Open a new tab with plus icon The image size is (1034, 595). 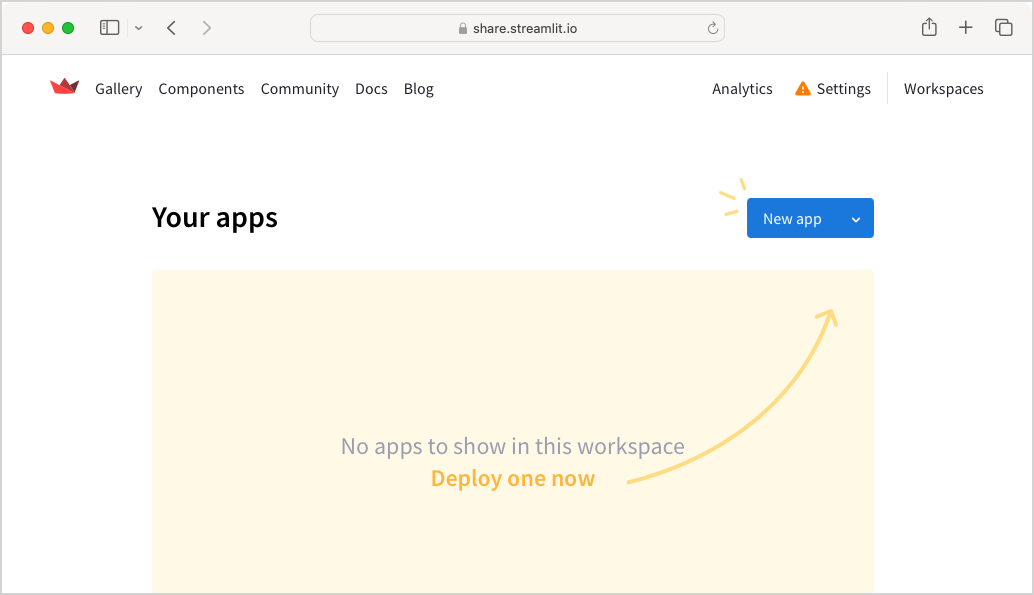(965, 27)
